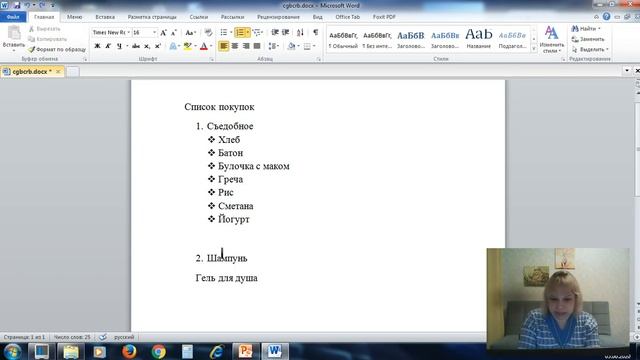Close the cgbcrb.docx document tab

(58, 71)
